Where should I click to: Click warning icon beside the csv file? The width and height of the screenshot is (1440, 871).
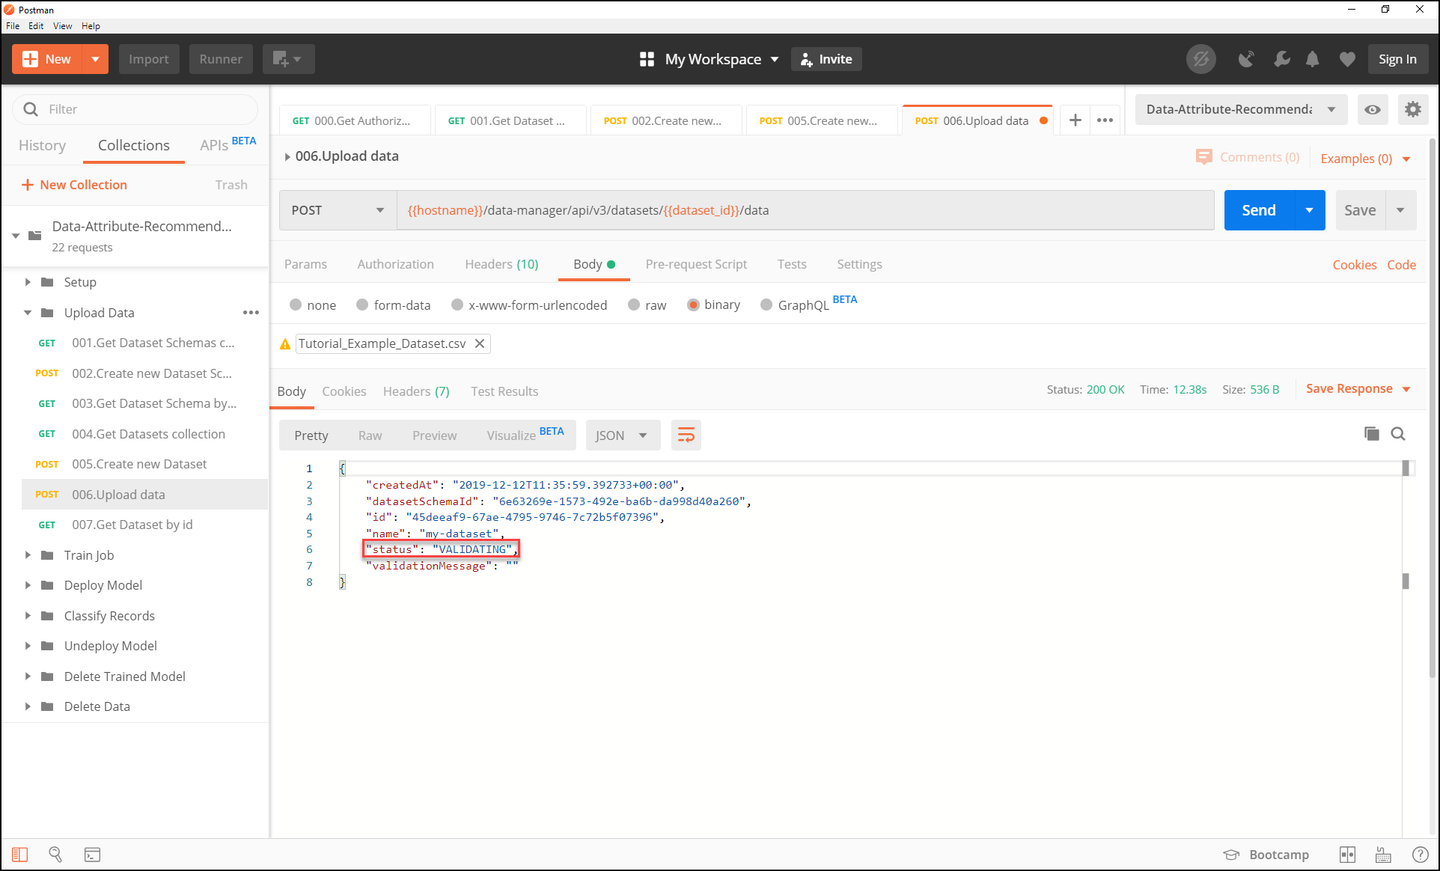pyautogui.click(x=285, y=344)
